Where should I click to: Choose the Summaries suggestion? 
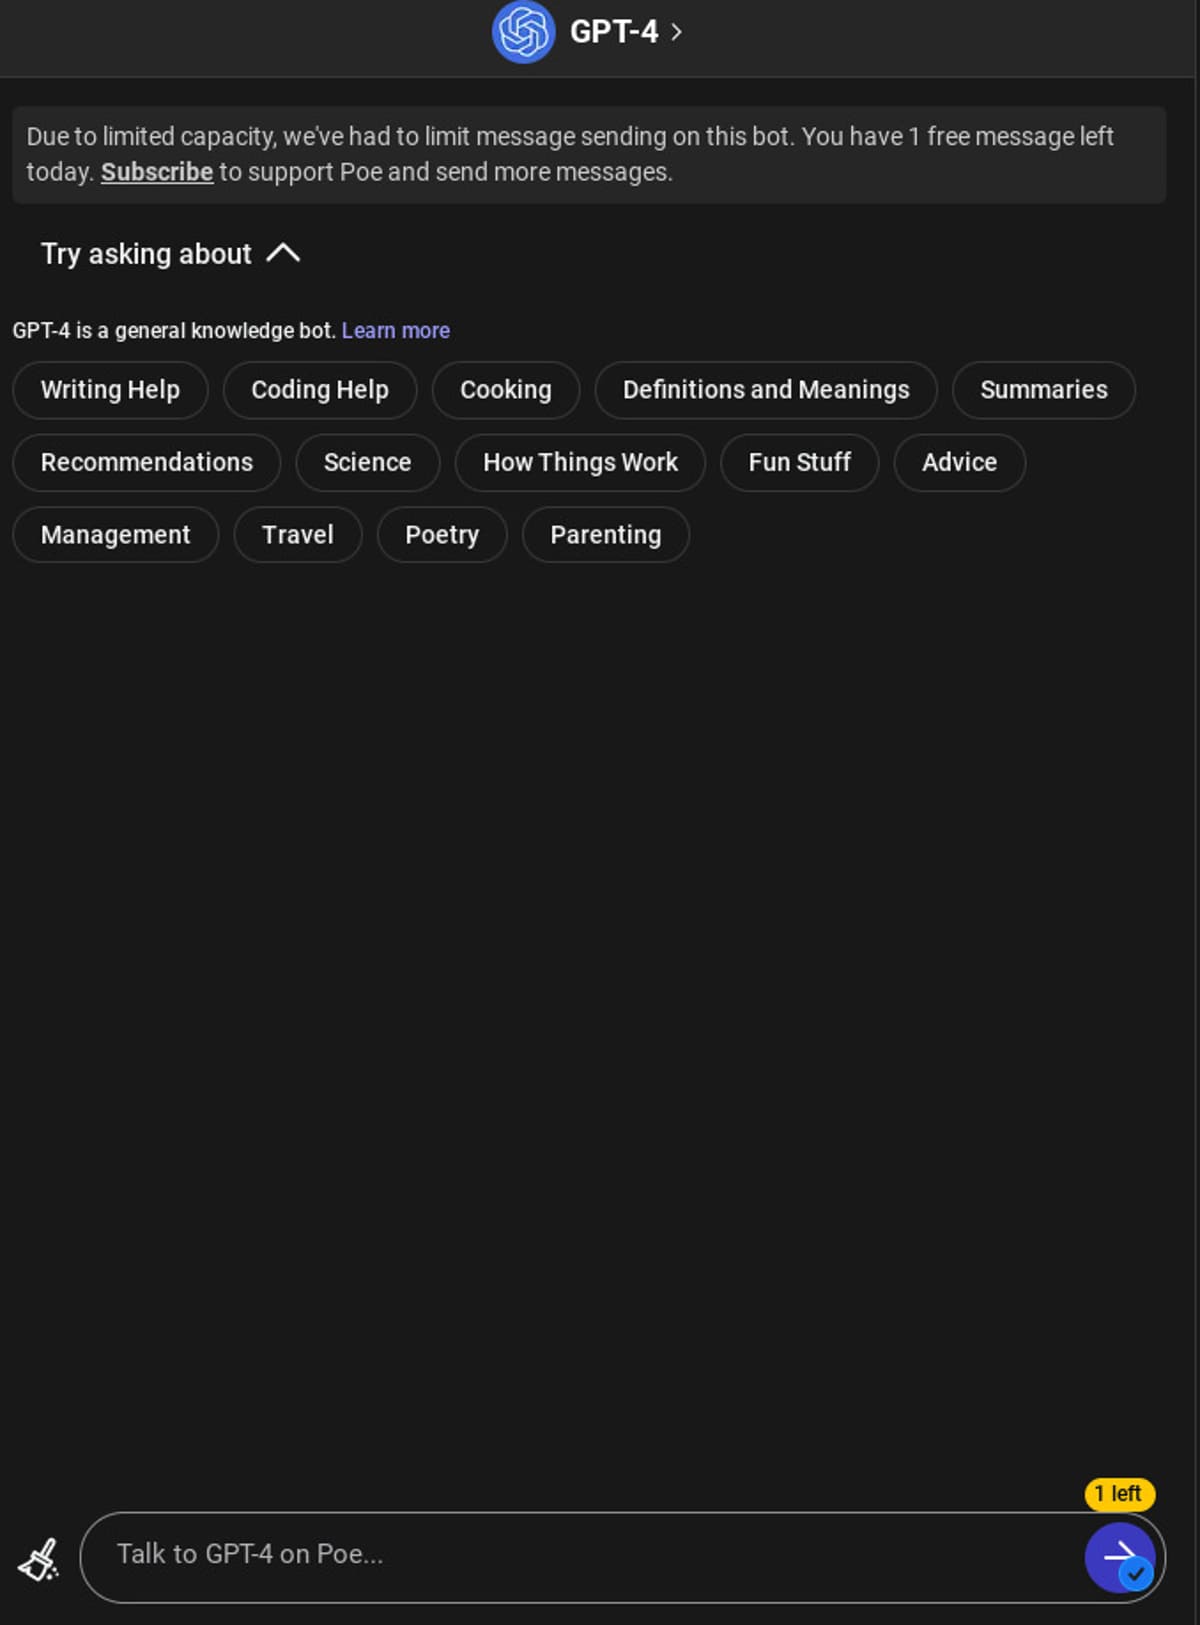[1043, 390]
